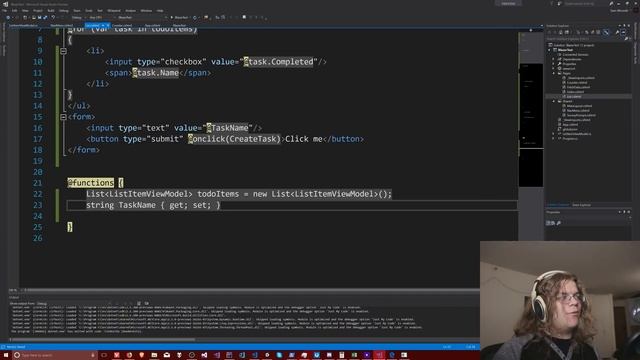Click the Refresh icon in Solution Explorer toolbar
640x360 pixels.
point(592,32)
